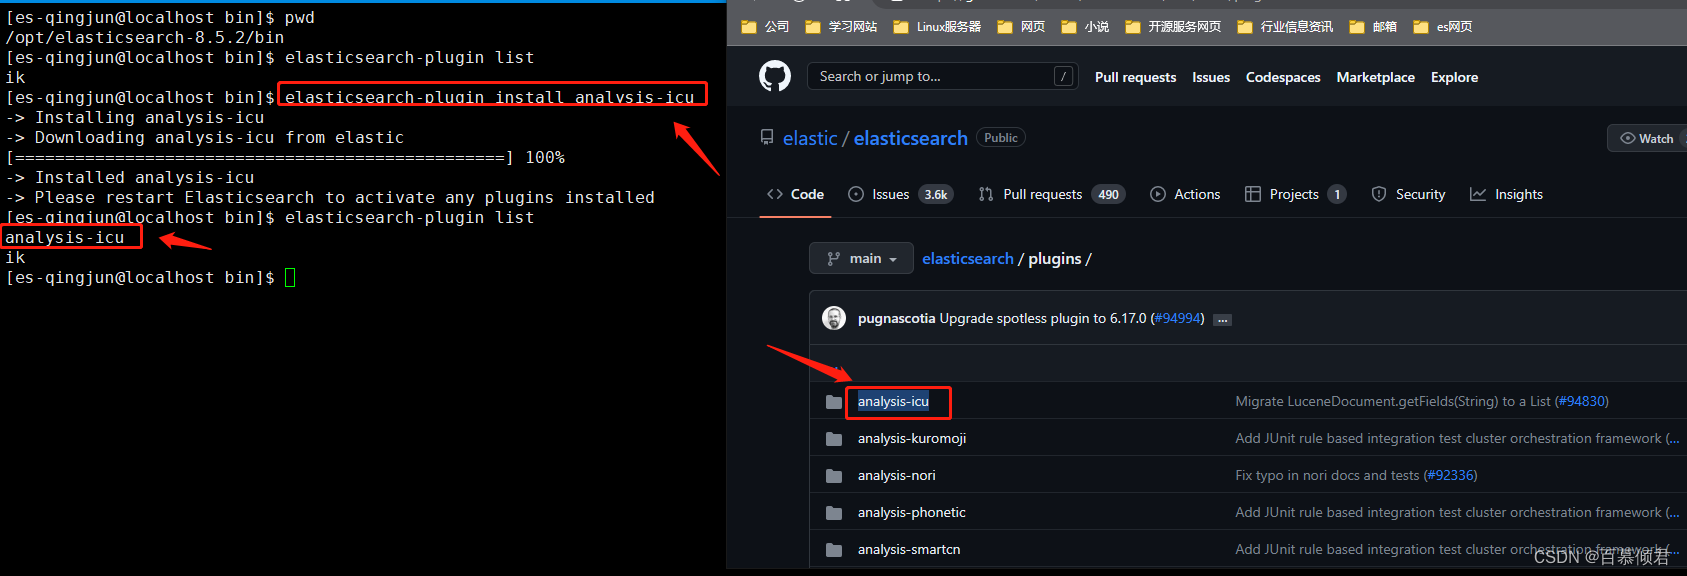Open the analysis-phonetic folder
1687x576 pixels.
coord(912,512)
